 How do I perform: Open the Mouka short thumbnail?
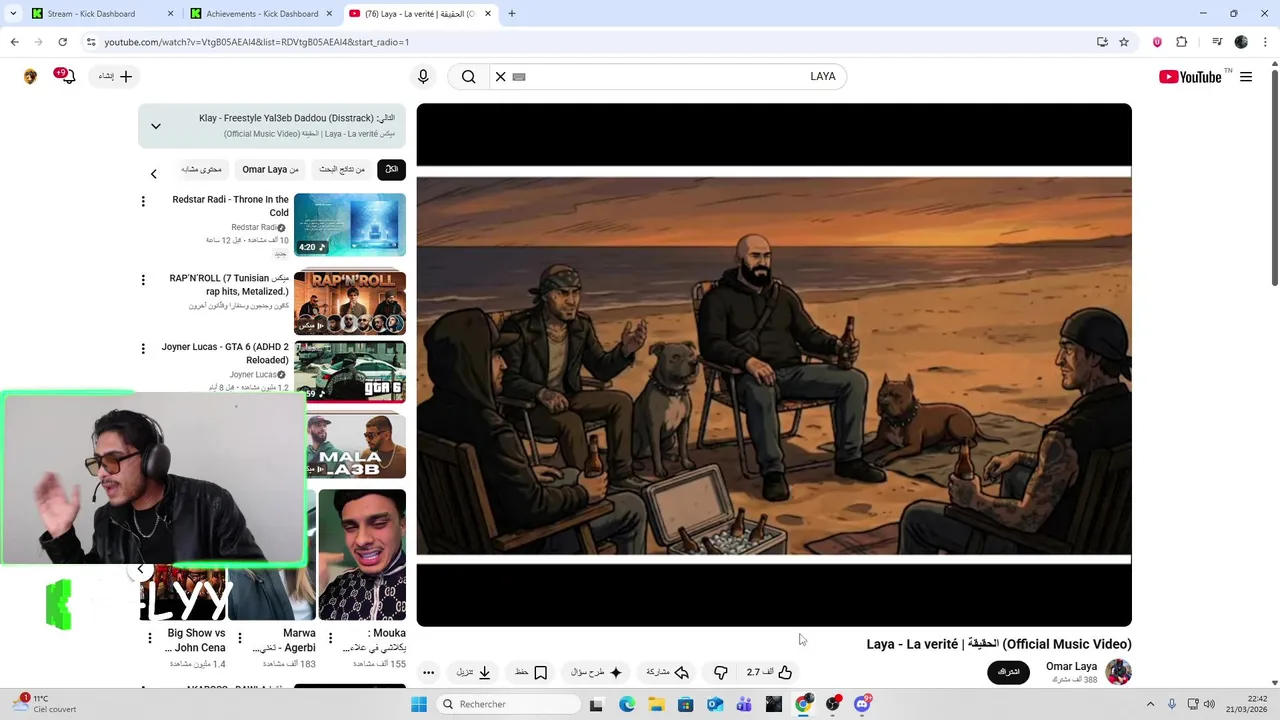(362, 555)
